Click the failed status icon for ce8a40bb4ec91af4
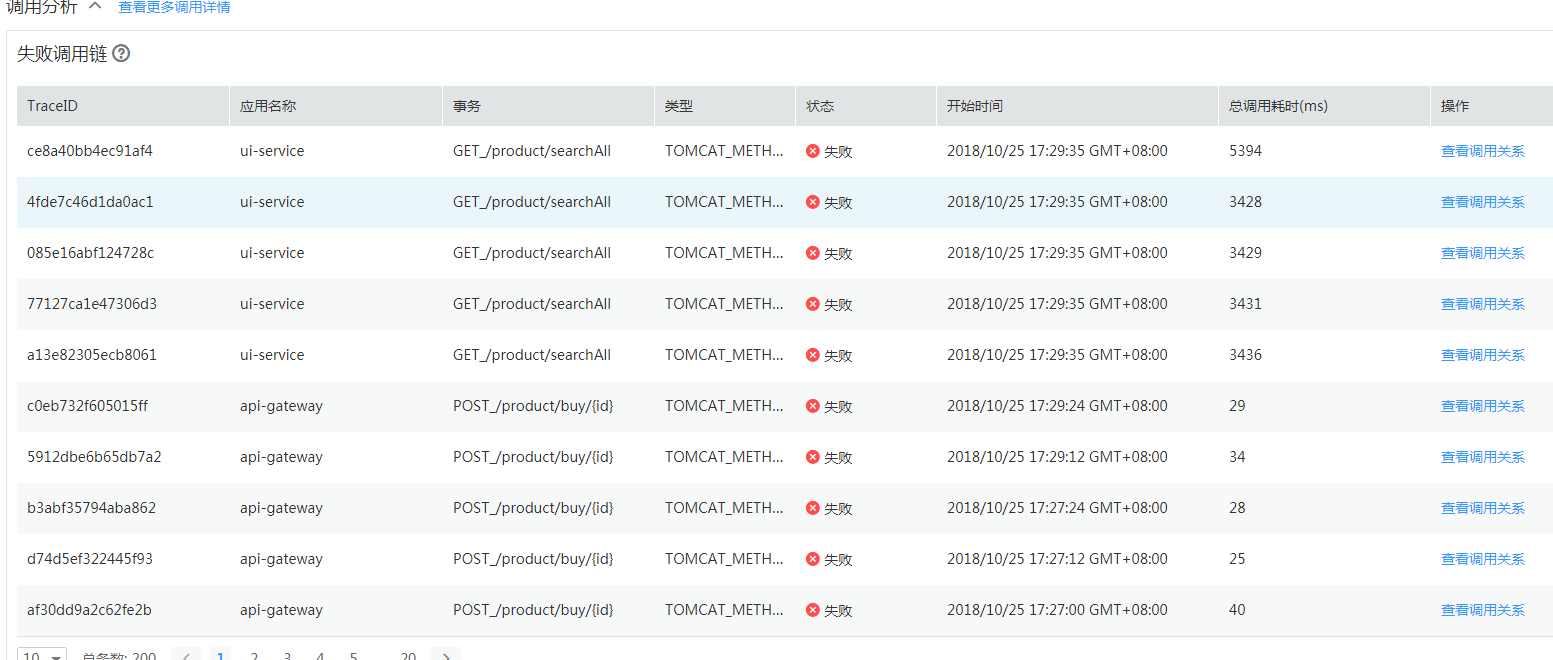 (812, 151)
